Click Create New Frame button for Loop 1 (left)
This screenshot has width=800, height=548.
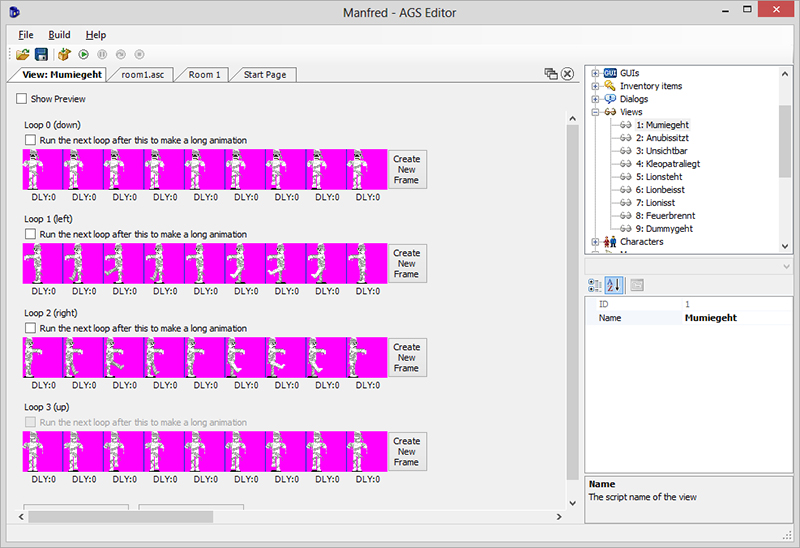406,264
